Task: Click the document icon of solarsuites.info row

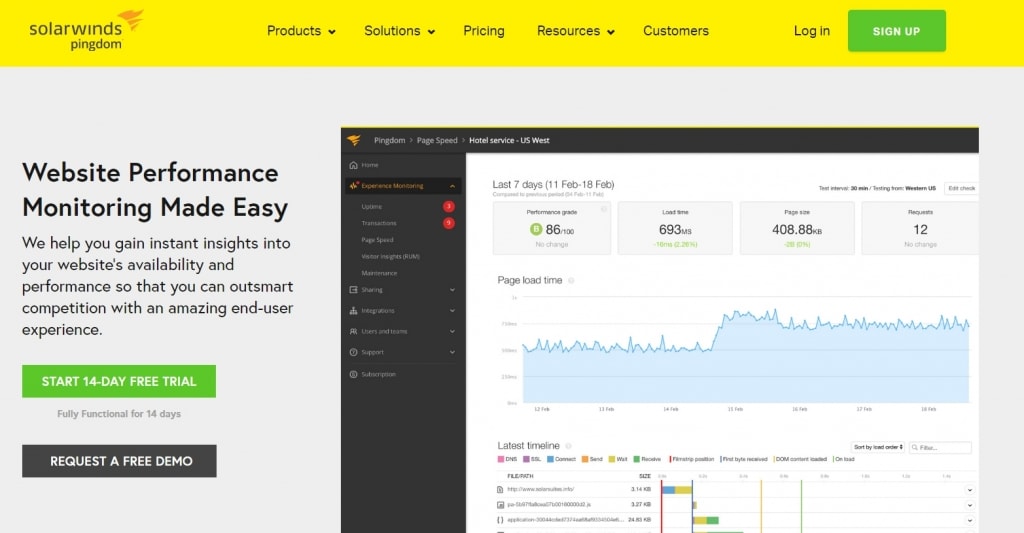Action: [x=500, y=489]
